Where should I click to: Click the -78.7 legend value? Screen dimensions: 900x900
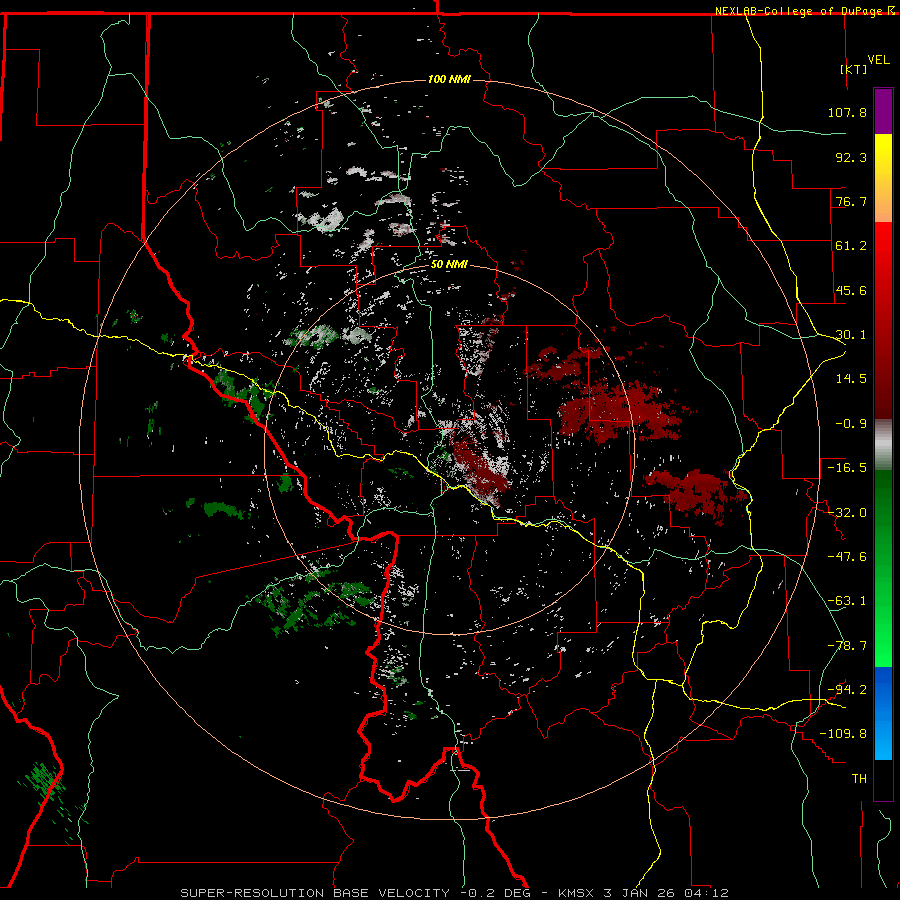point(847,646)
